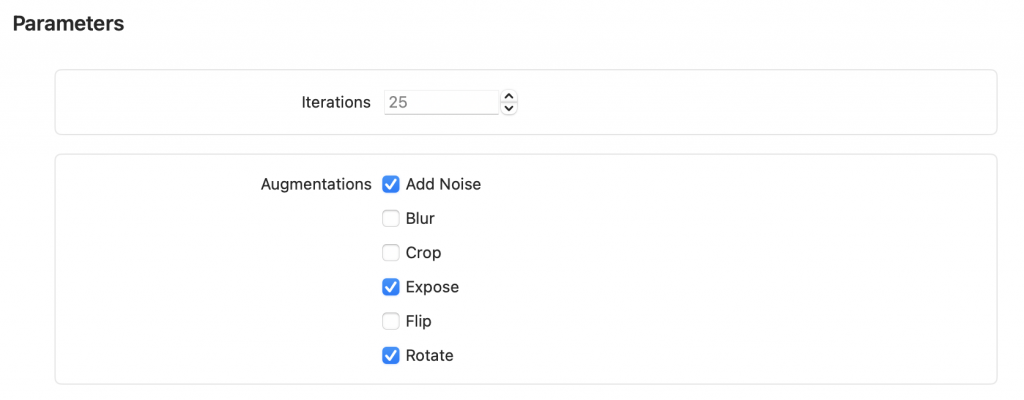The height and width of the screenshot is (400, 1024).
Task: Enable the Blur augmentation checkbox
Action: pos(391,219)
